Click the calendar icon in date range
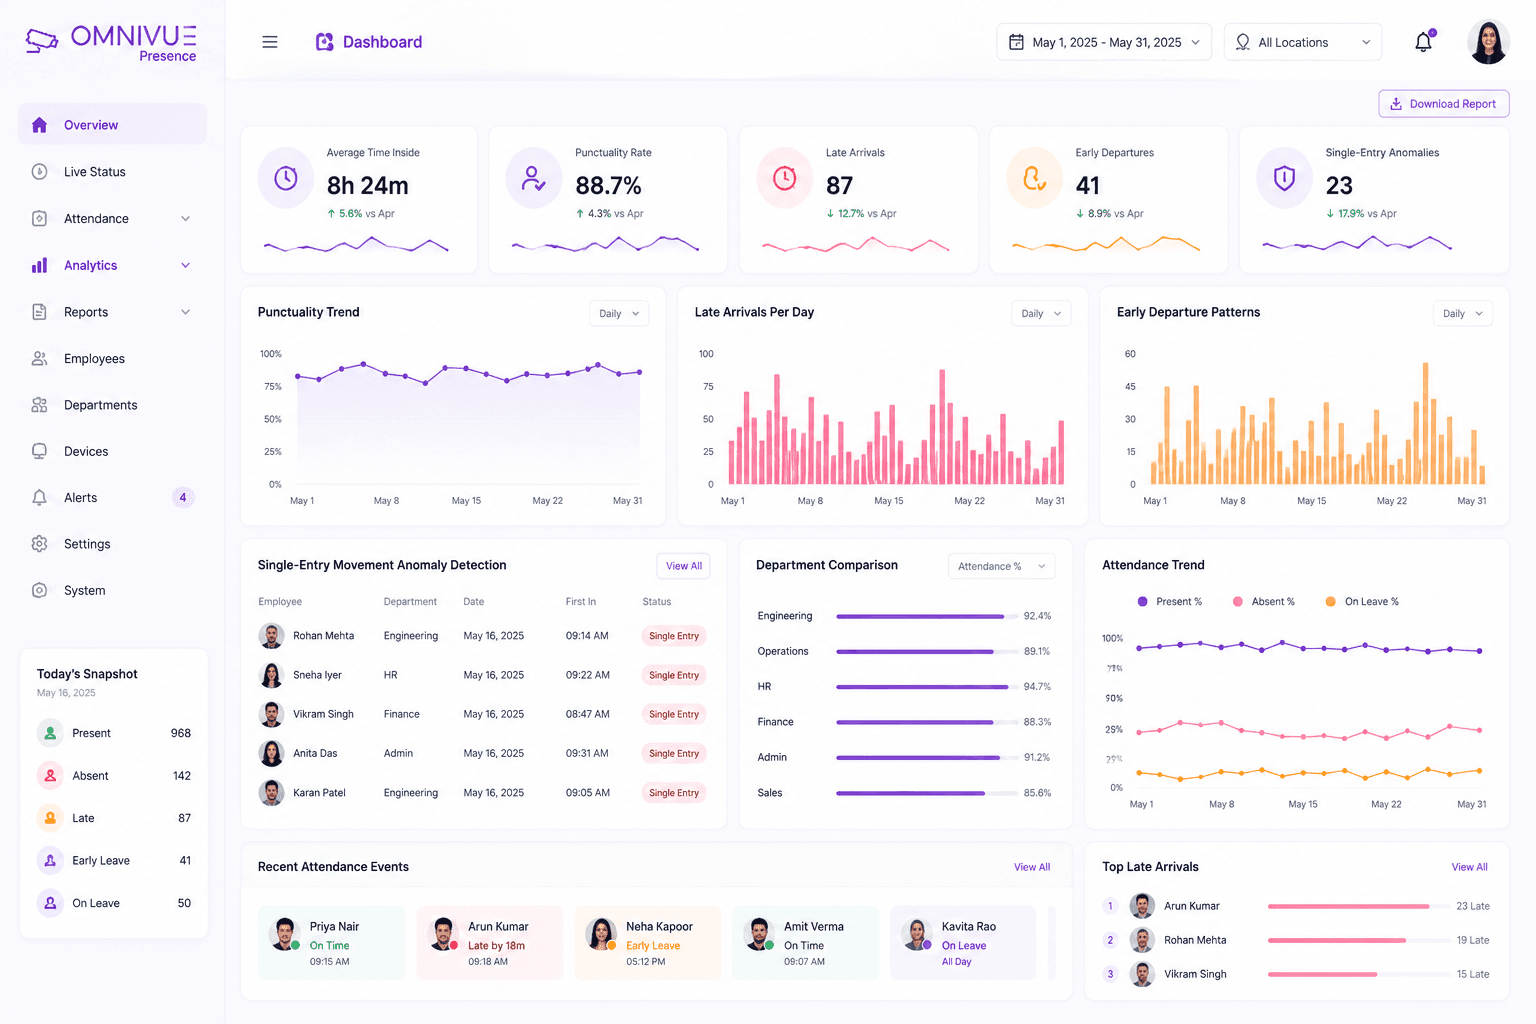Image resolution: width=1536 pixels, height=1024 pixels. [x=1016, y=42]
